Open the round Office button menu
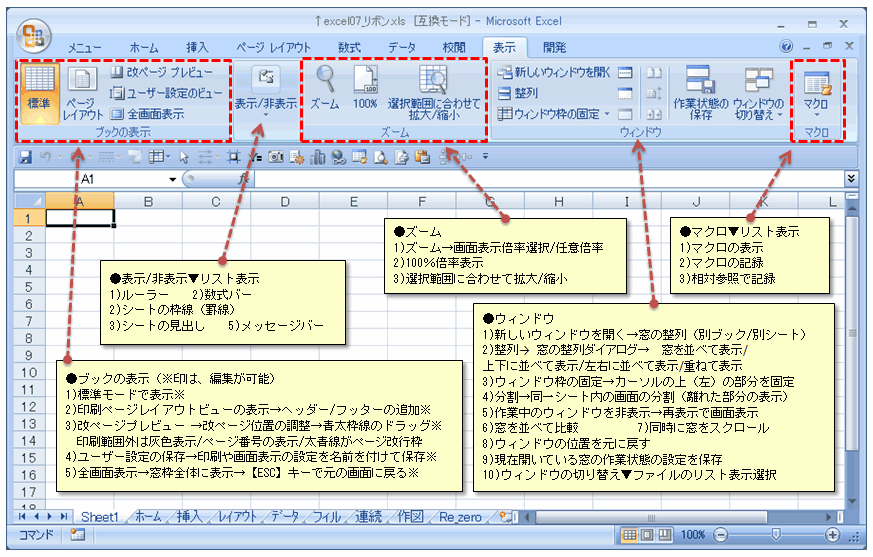 (34, 36)
